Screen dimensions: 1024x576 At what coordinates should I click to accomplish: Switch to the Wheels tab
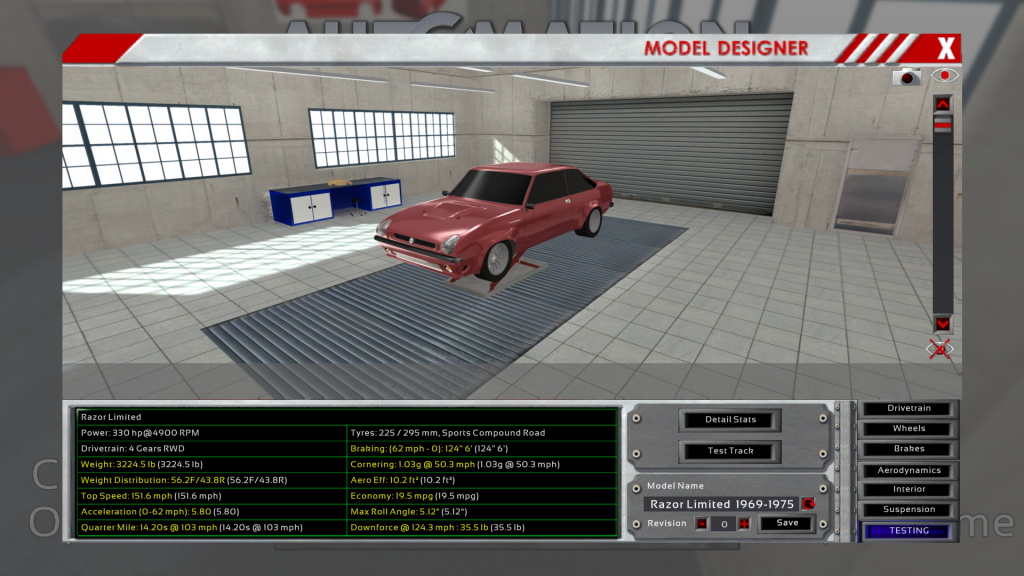point(908,428)
